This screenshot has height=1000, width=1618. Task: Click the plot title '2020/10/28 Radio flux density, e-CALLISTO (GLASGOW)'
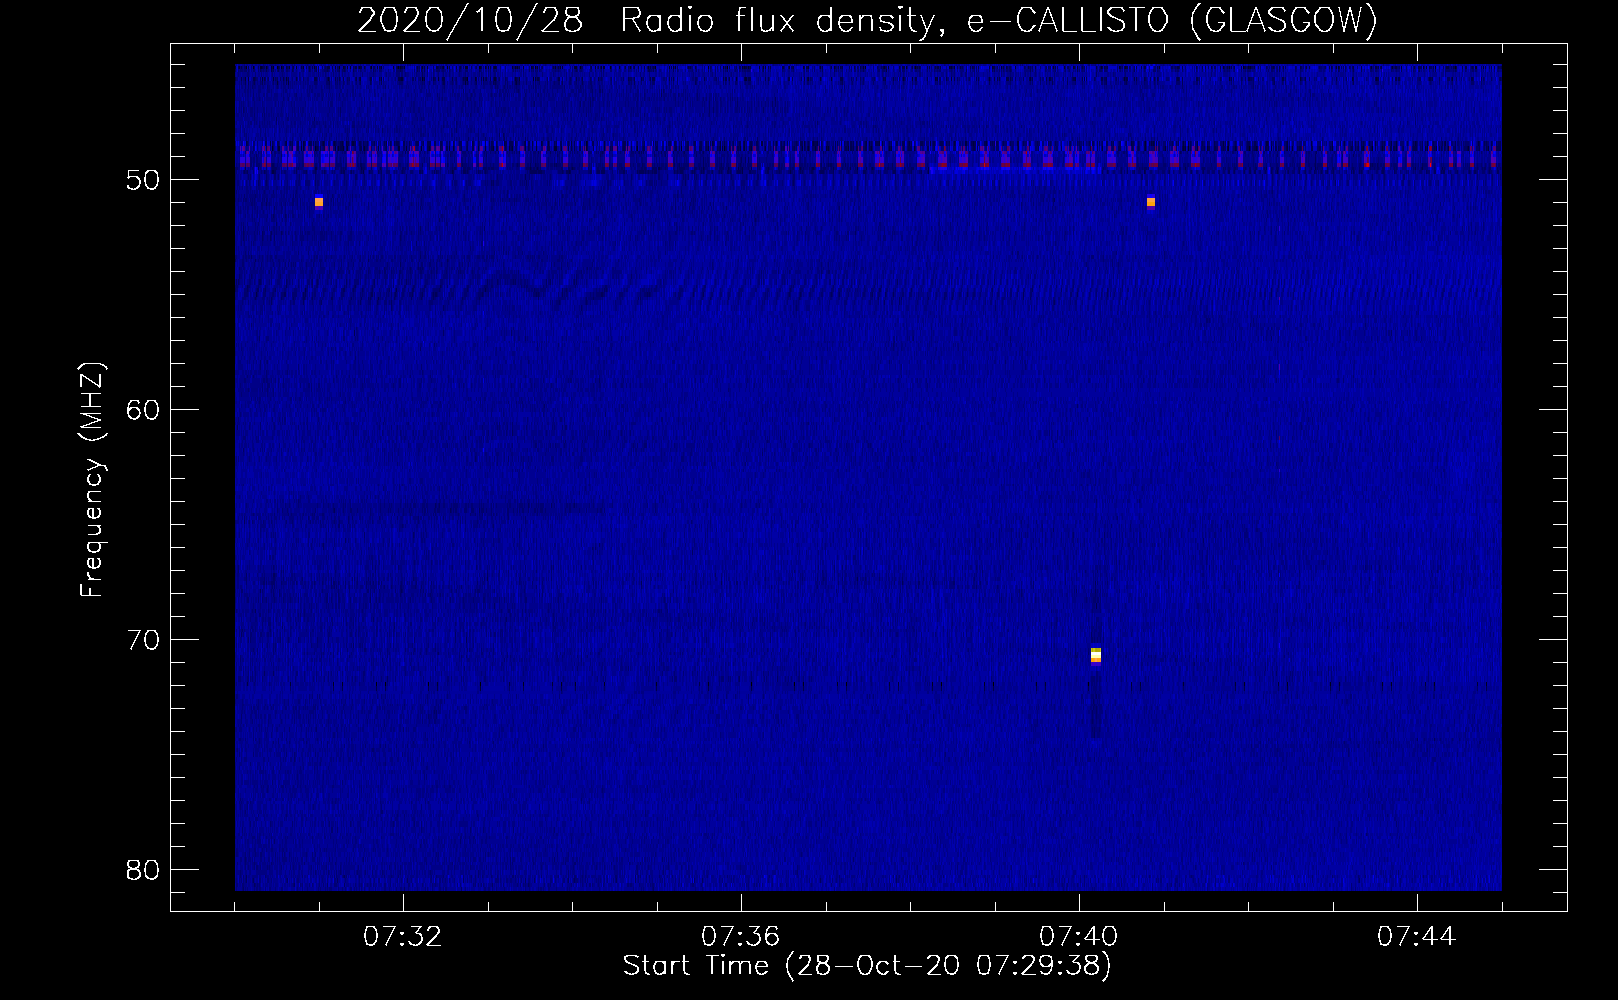868,20
